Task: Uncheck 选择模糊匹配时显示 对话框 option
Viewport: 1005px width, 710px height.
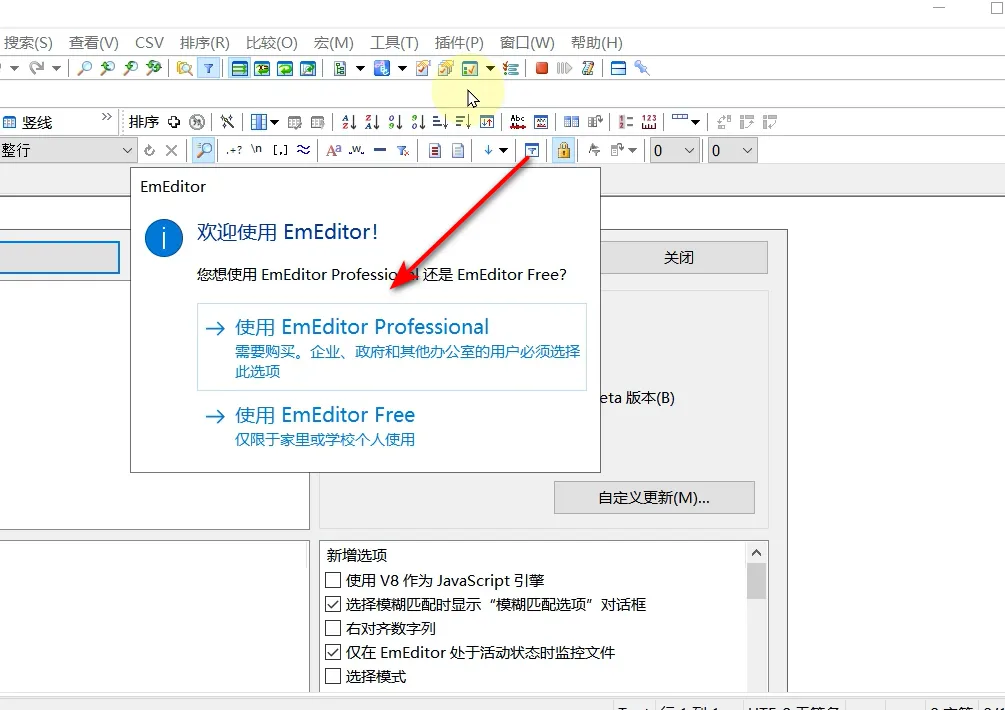Action: click(x=333, y=604)
